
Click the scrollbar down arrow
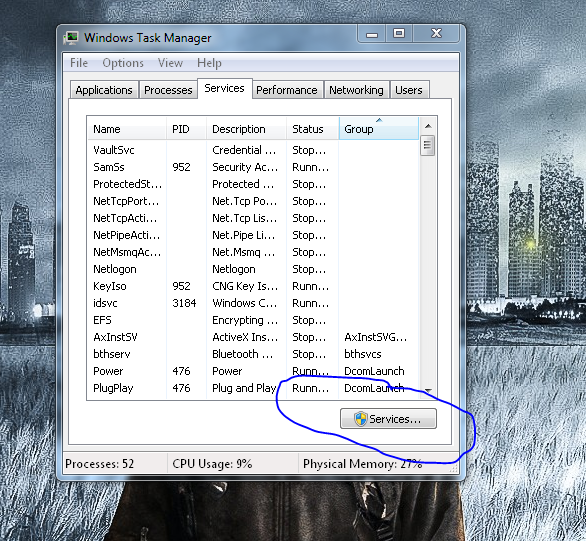pos(428,391)
